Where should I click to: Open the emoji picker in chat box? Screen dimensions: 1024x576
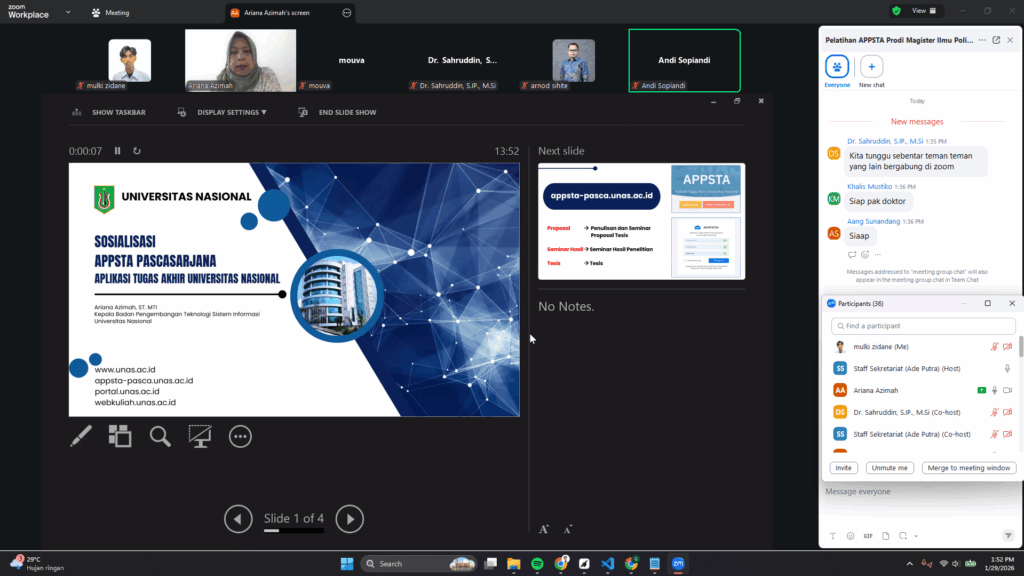(x=851, y=535)
